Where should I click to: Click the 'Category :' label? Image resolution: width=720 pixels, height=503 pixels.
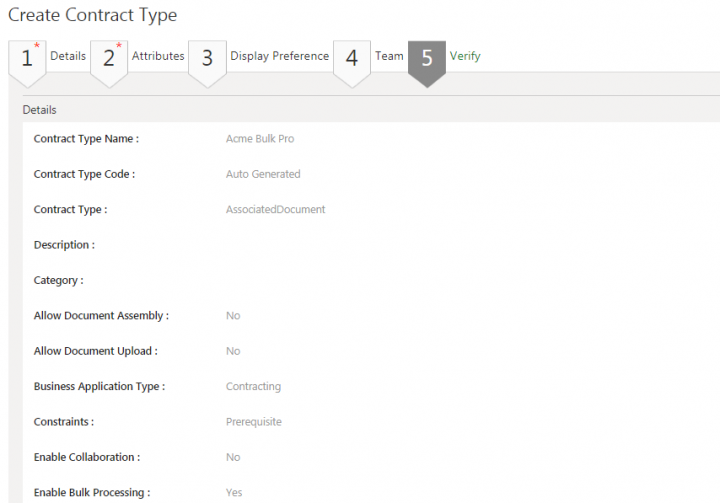coord(59,280)
